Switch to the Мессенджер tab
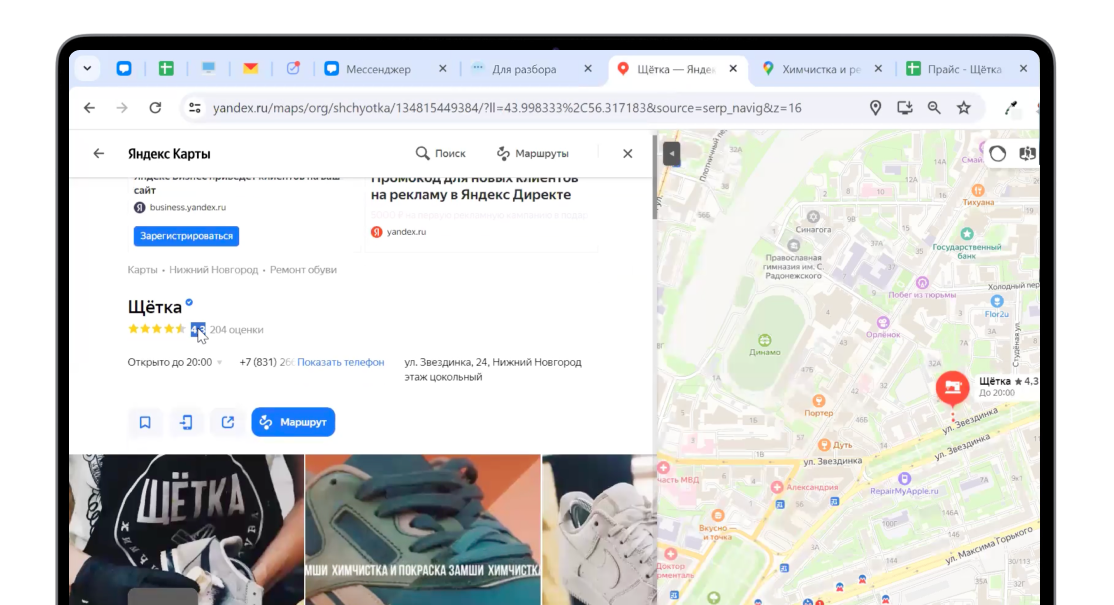The width and height of the screenshot is (1114, 605). coord(378,69)
